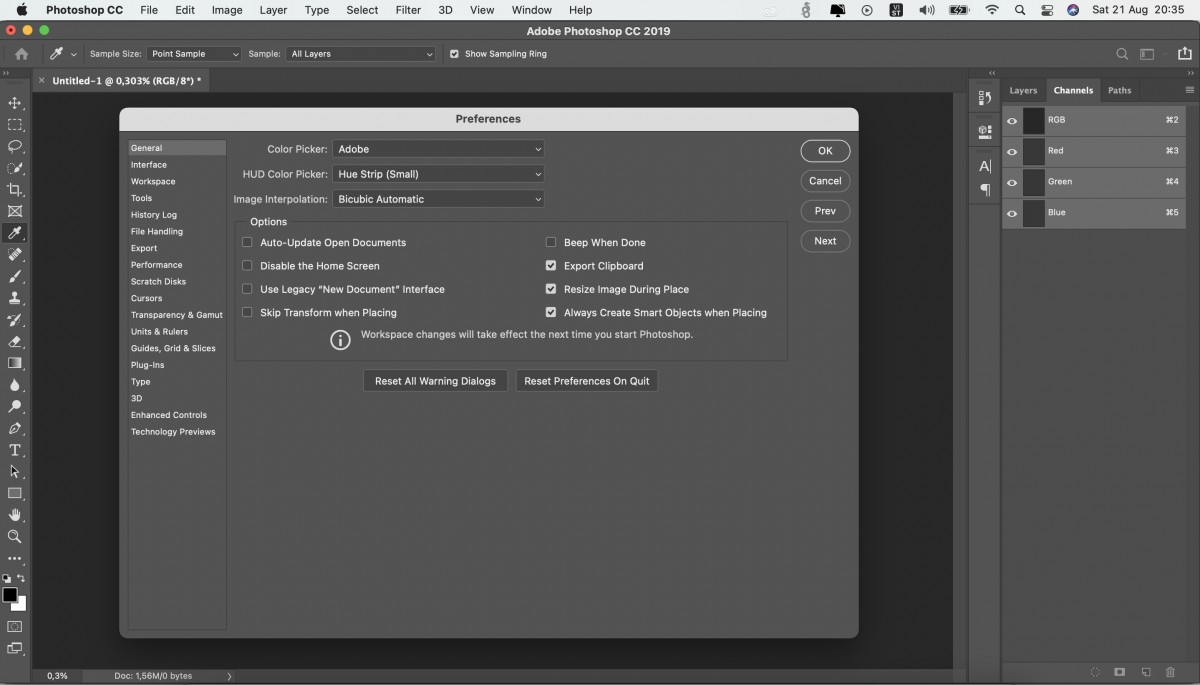Activate the Clone Stamp tool
Screen dimensions: 1200x685
pos(15,298)
